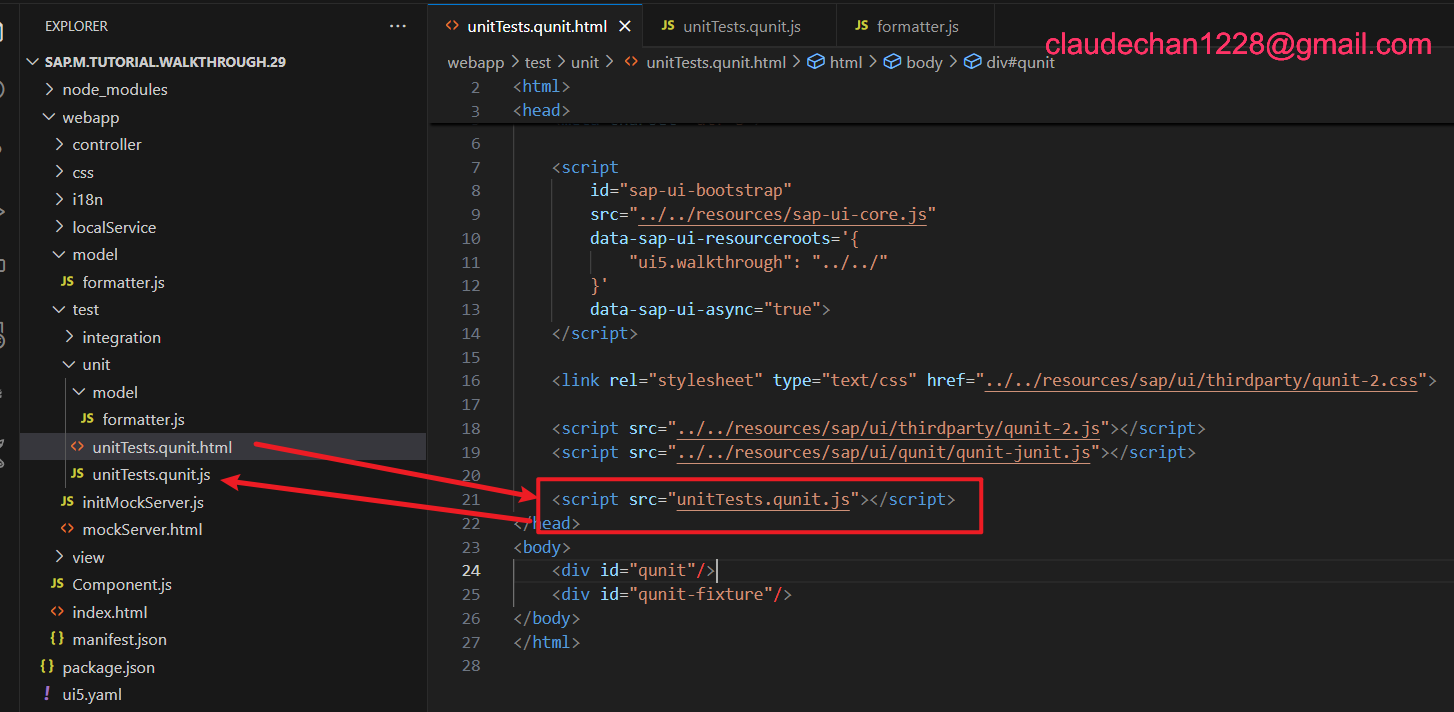
Task: Click the HTML icon beside index.html
Action: pos(57,612)
